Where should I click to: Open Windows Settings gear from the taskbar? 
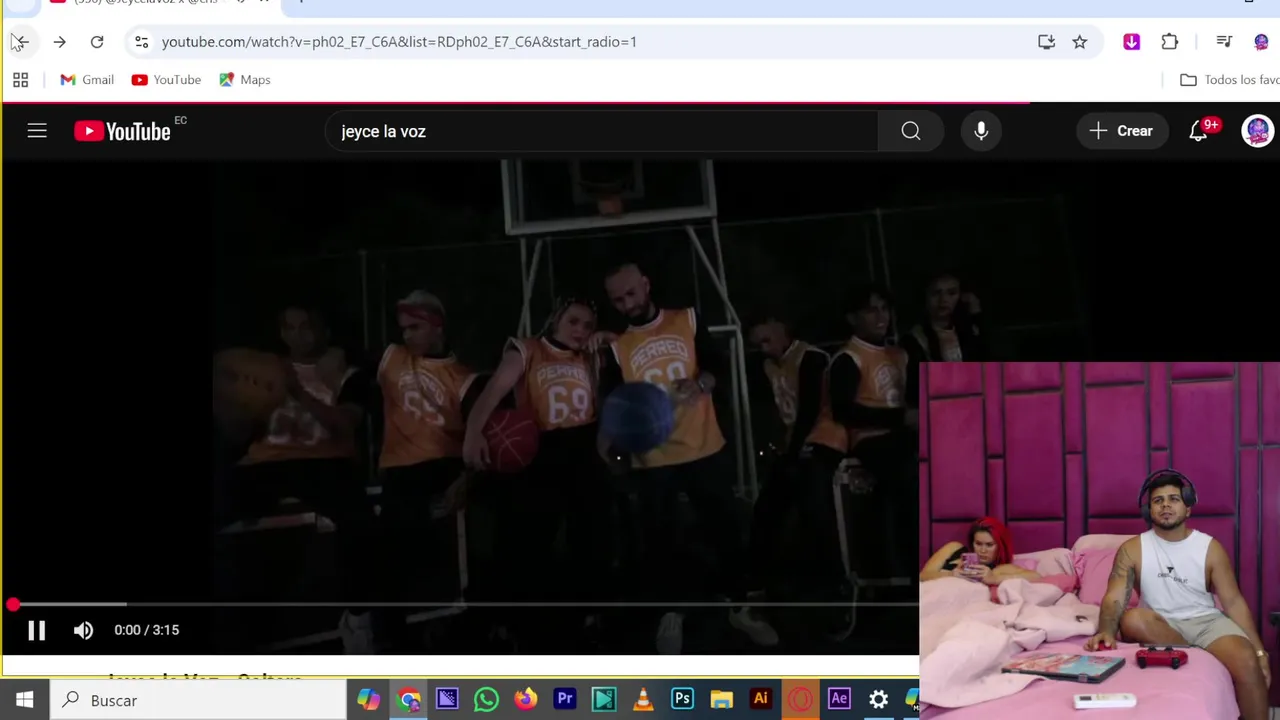click(x=878, y=700)
